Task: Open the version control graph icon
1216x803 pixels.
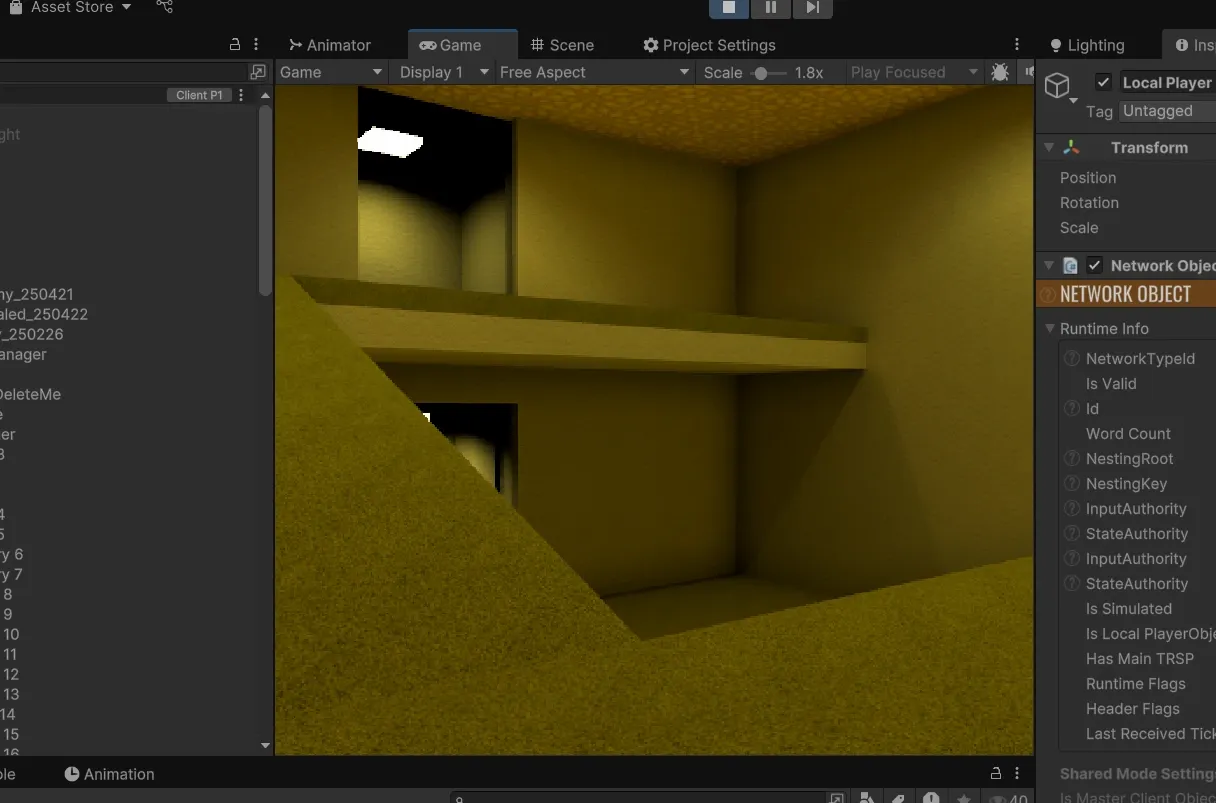Action: (x=165, y=7)
